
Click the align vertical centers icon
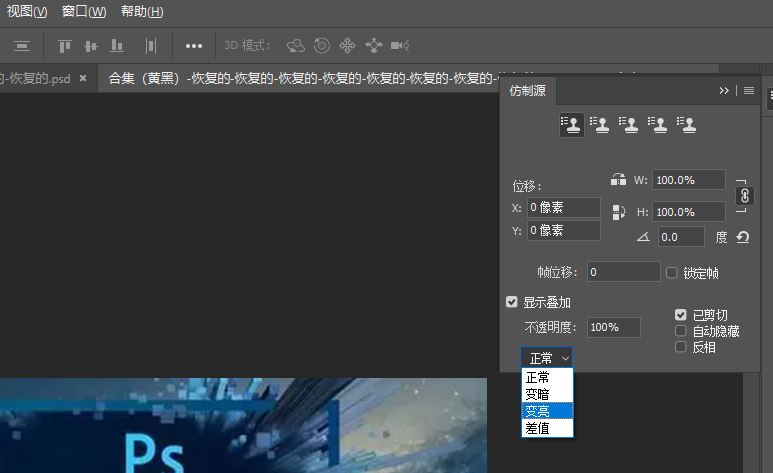click(91, 46)
